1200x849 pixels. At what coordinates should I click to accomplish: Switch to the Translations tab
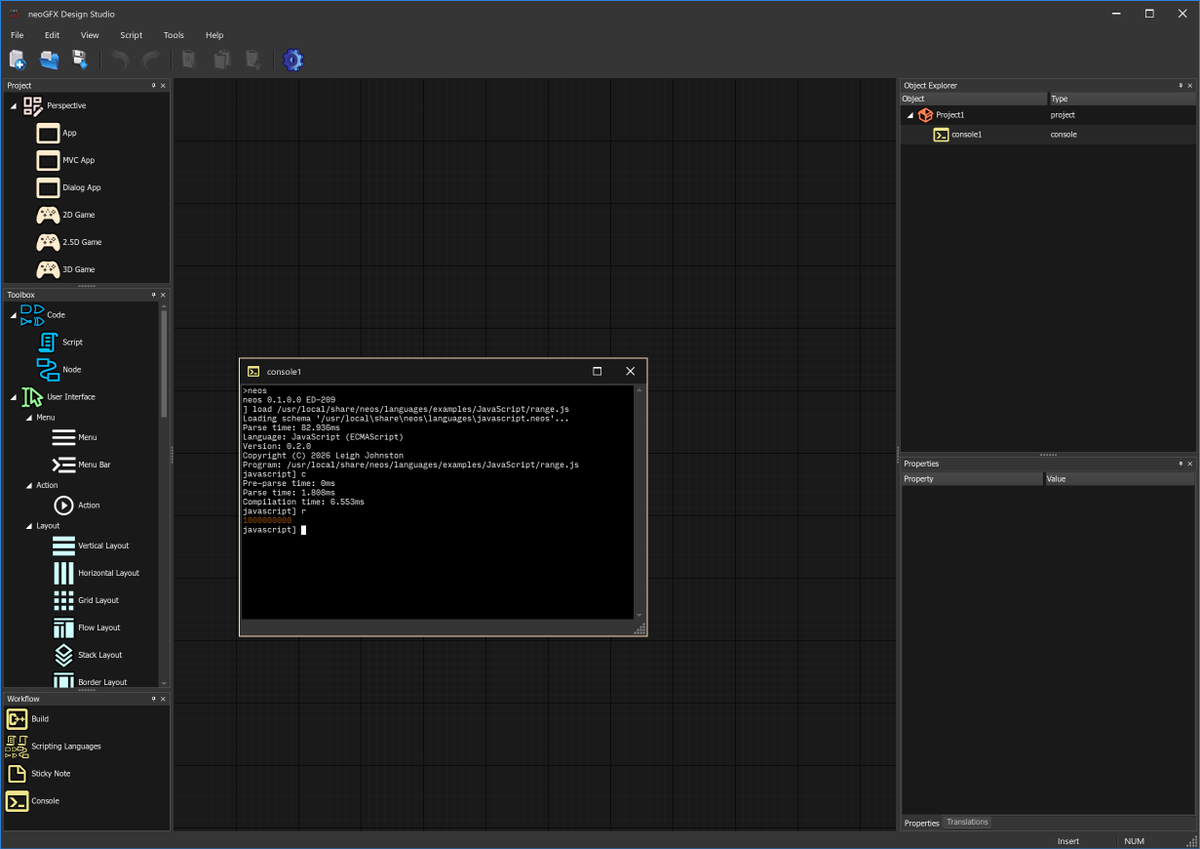[x=967, y=822]
